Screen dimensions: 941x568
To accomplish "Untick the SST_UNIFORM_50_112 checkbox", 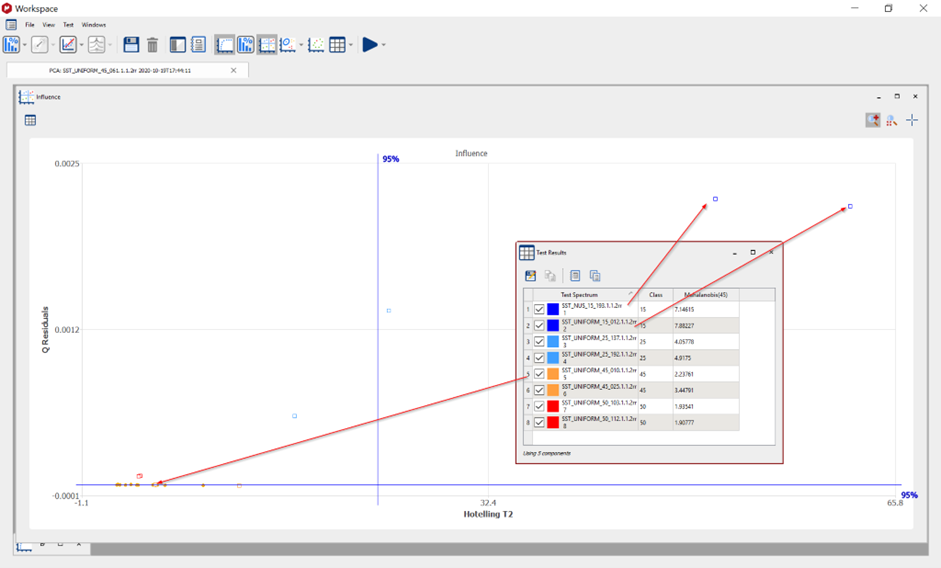I will [540, 423].
